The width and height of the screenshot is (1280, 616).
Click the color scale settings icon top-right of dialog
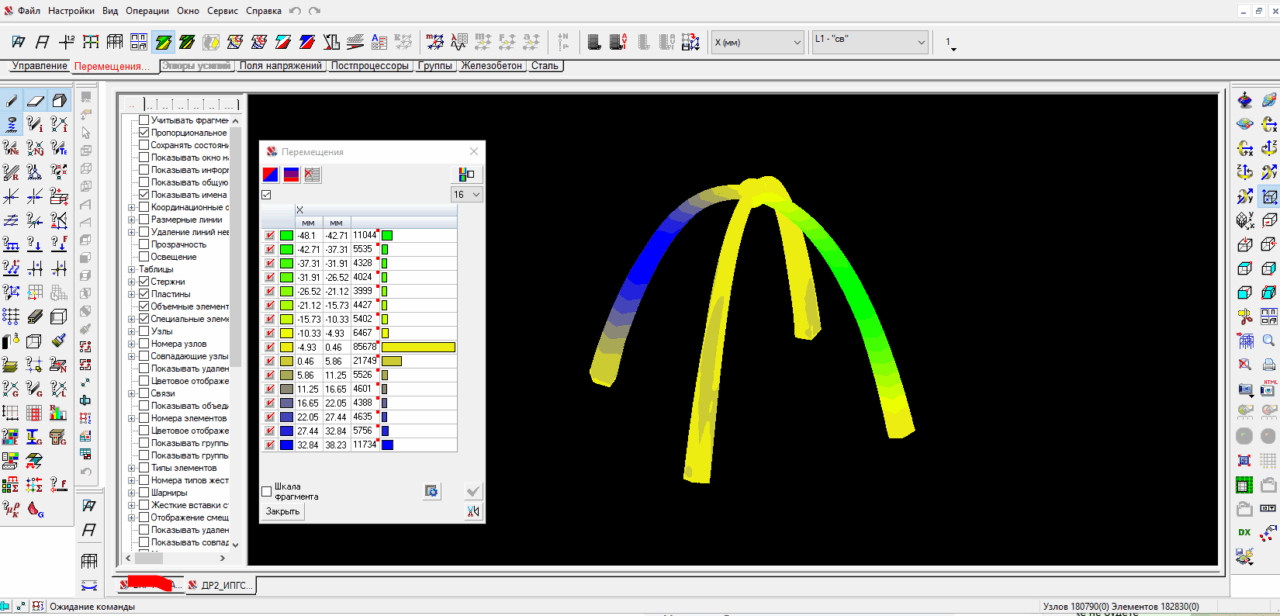[466, 174]
